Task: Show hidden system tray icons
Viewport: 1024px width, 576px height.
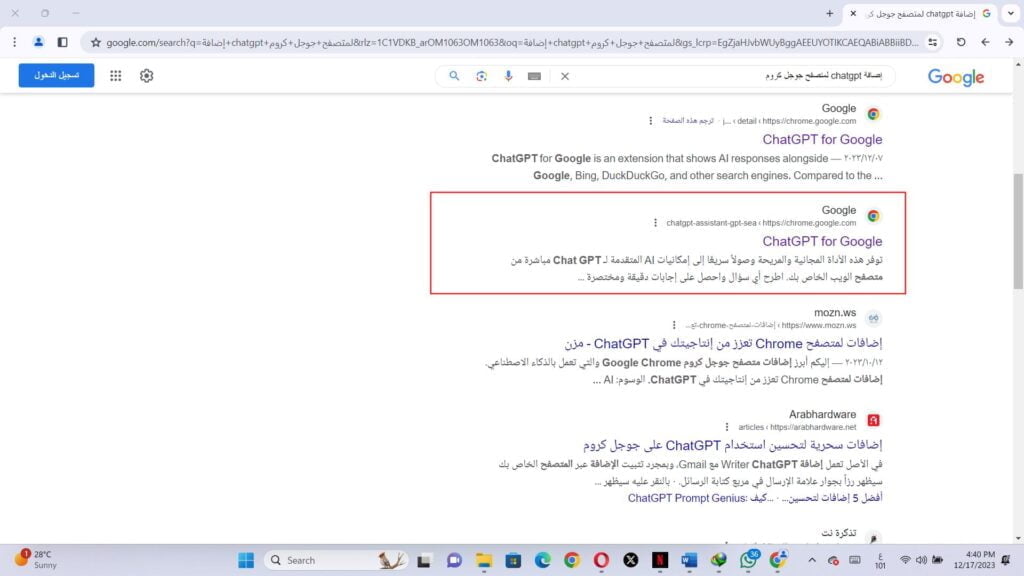Action: [812, 560]
